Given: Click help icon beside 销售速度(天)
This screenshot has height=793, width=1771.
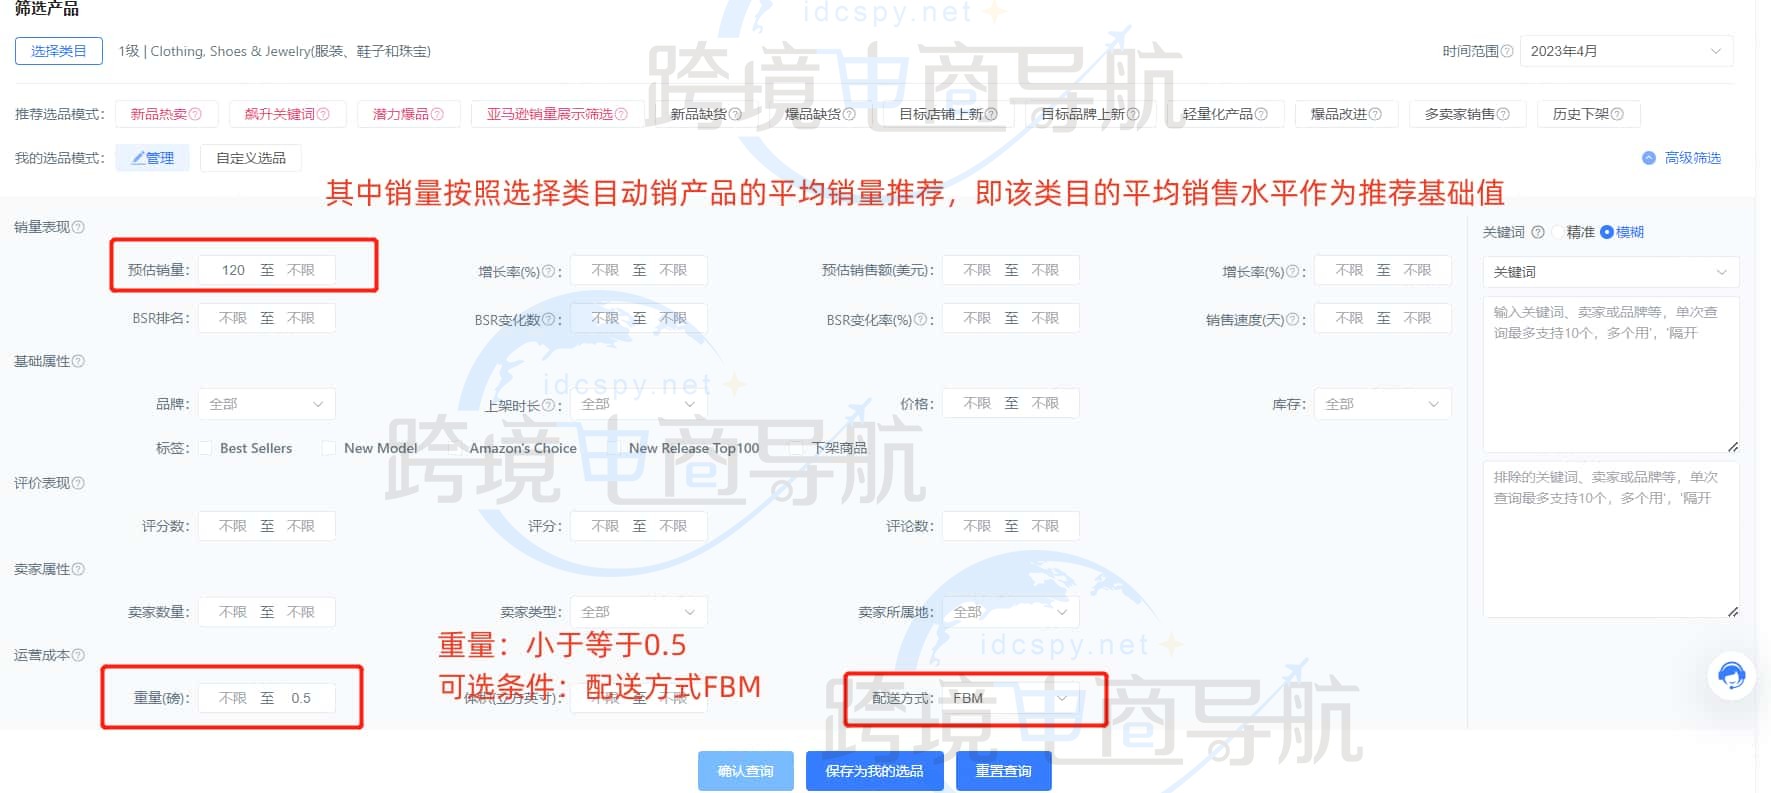Looking at the screenshot, I should 1292,320.
